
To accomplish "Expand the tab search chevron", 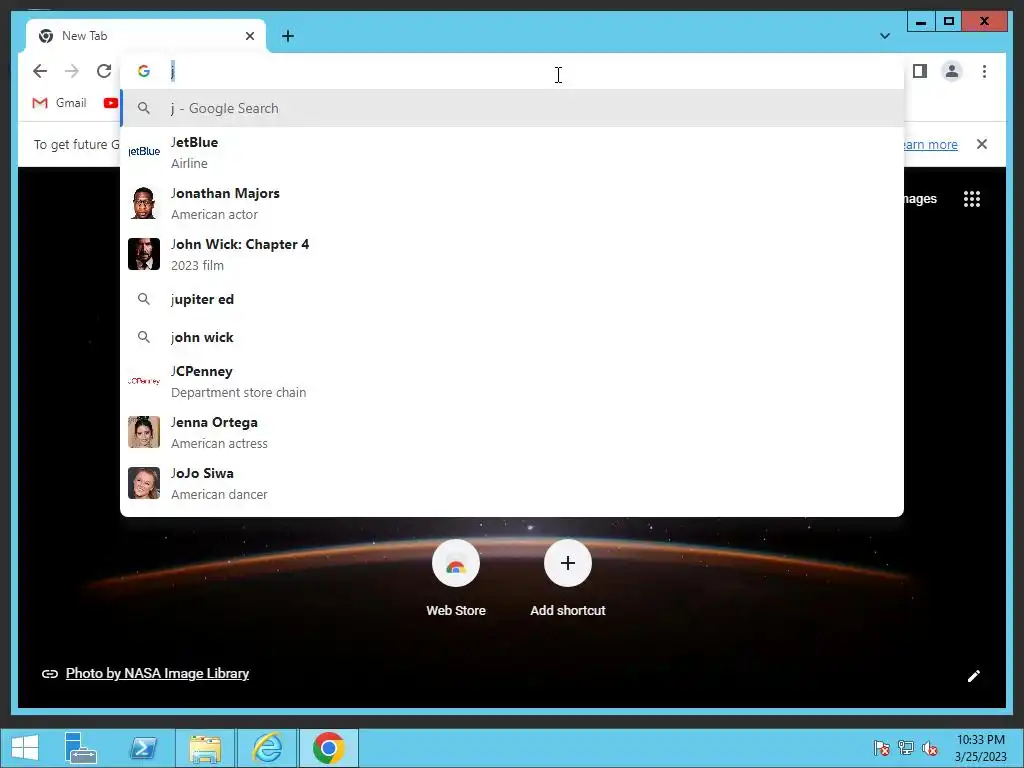I will click(x=885, y=36).
